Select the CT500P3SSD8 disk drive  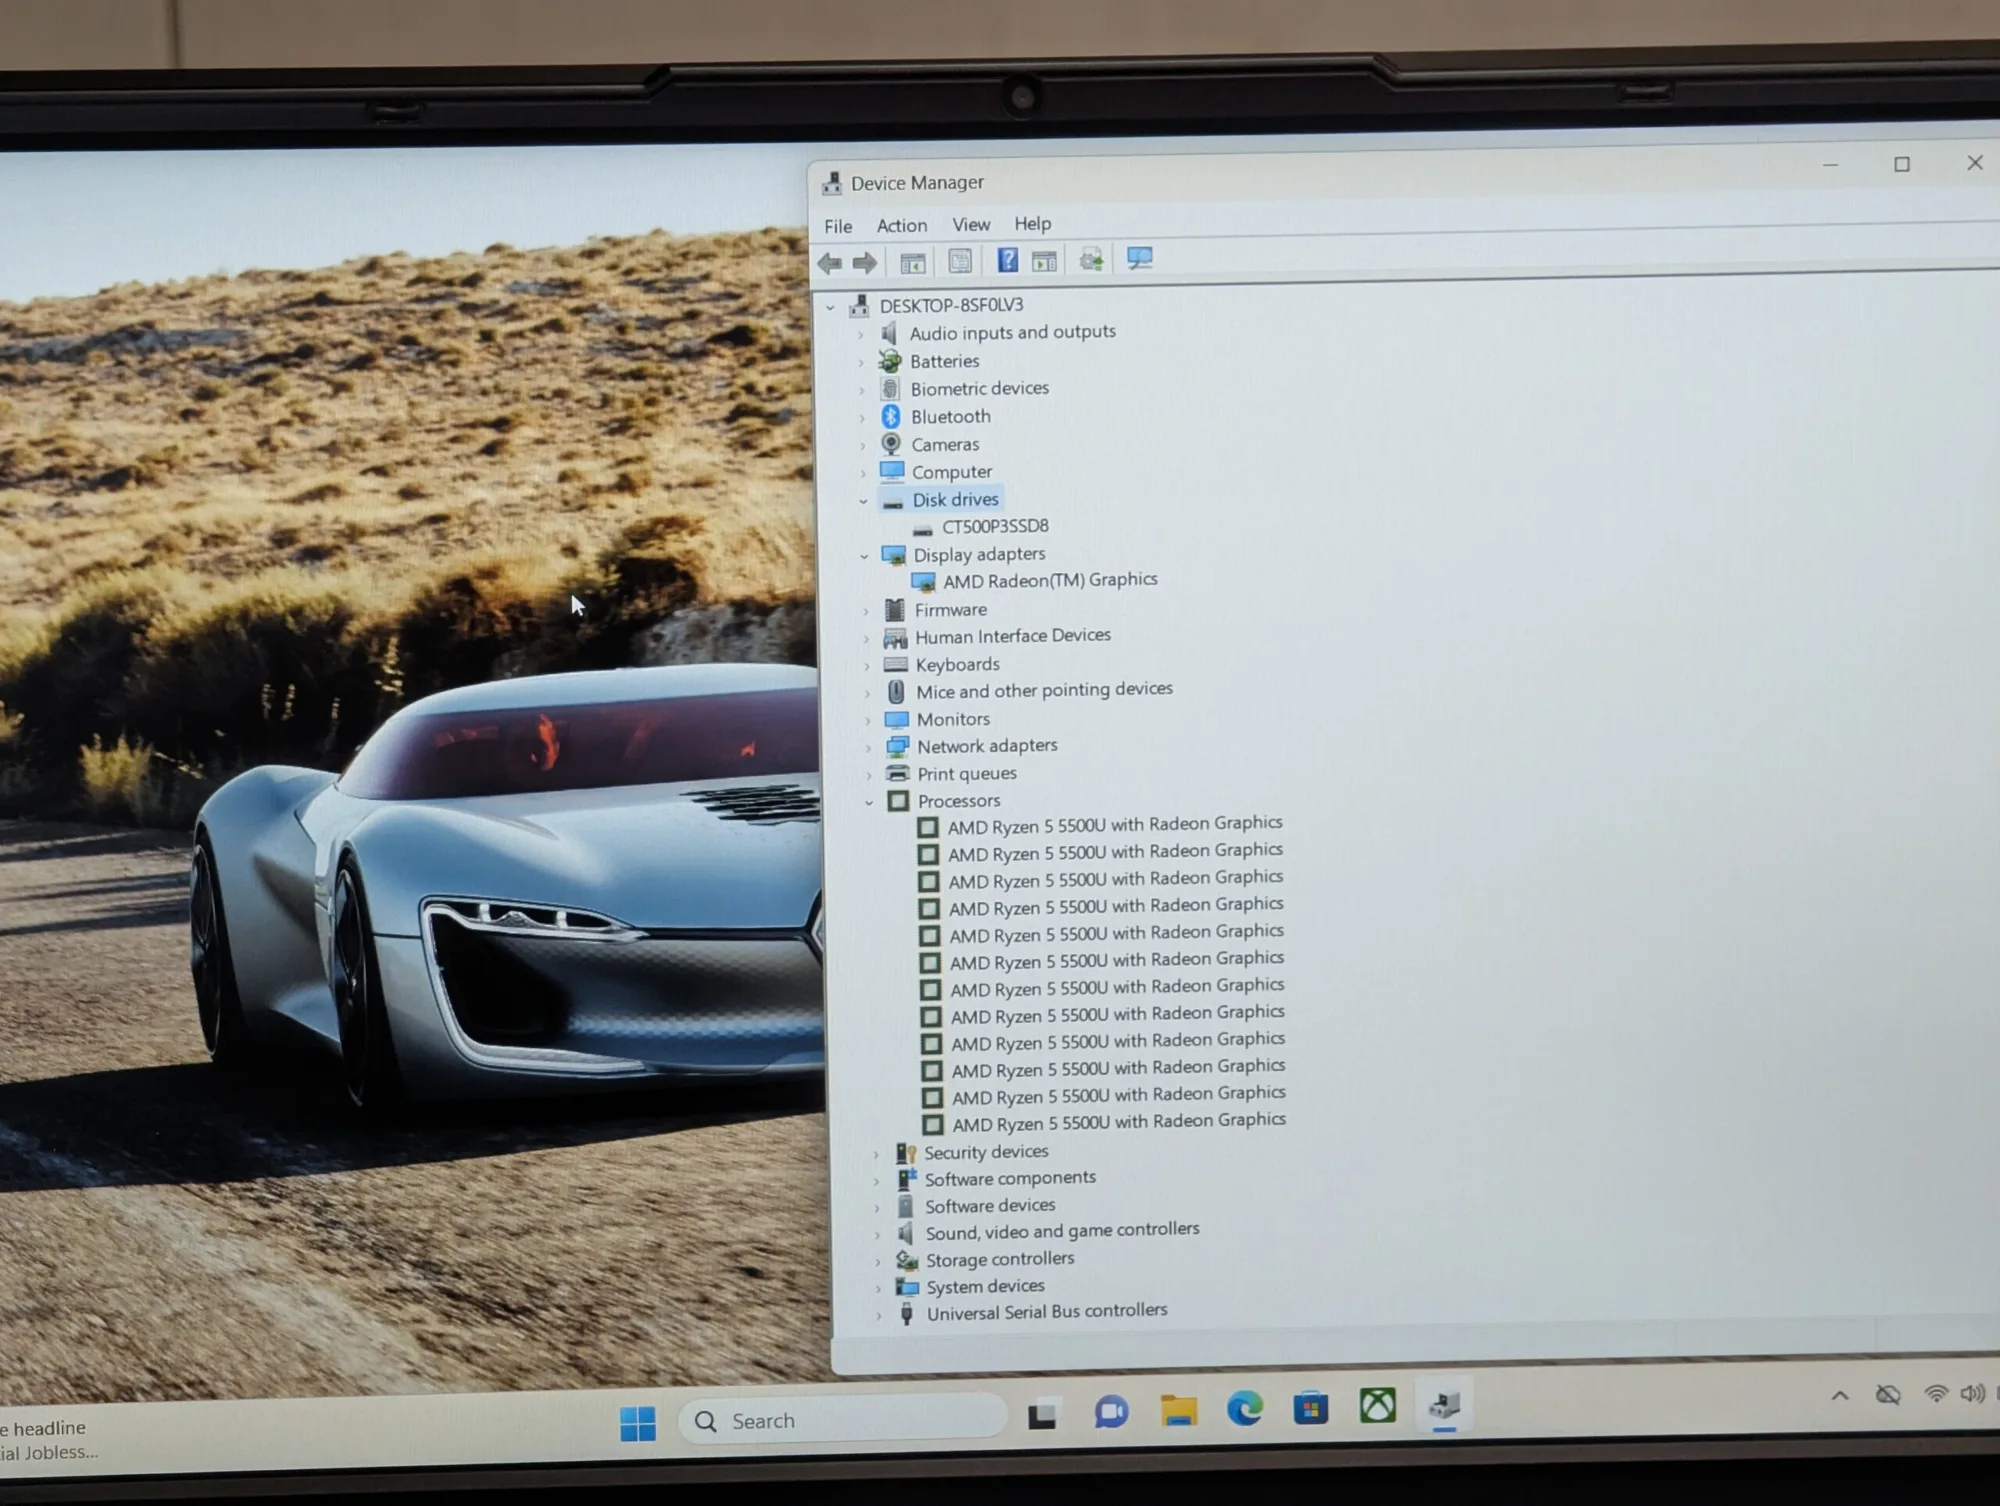point(995,526)
